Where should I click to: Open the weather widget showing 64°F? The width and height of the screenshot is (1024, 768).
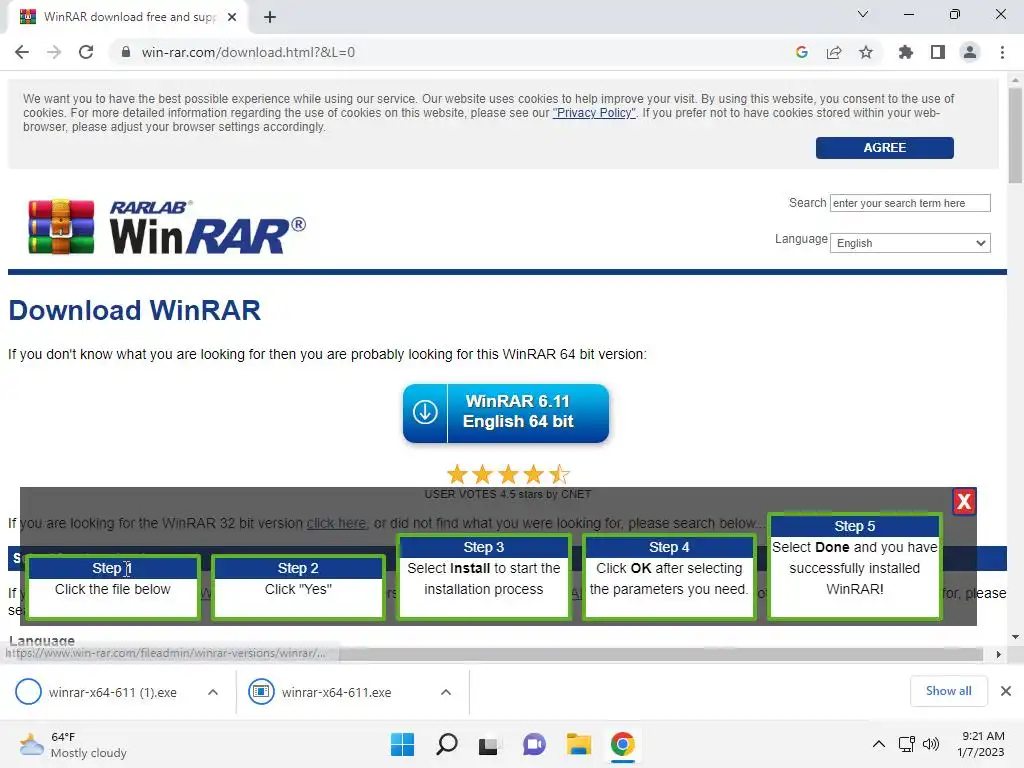click(73, 744)
